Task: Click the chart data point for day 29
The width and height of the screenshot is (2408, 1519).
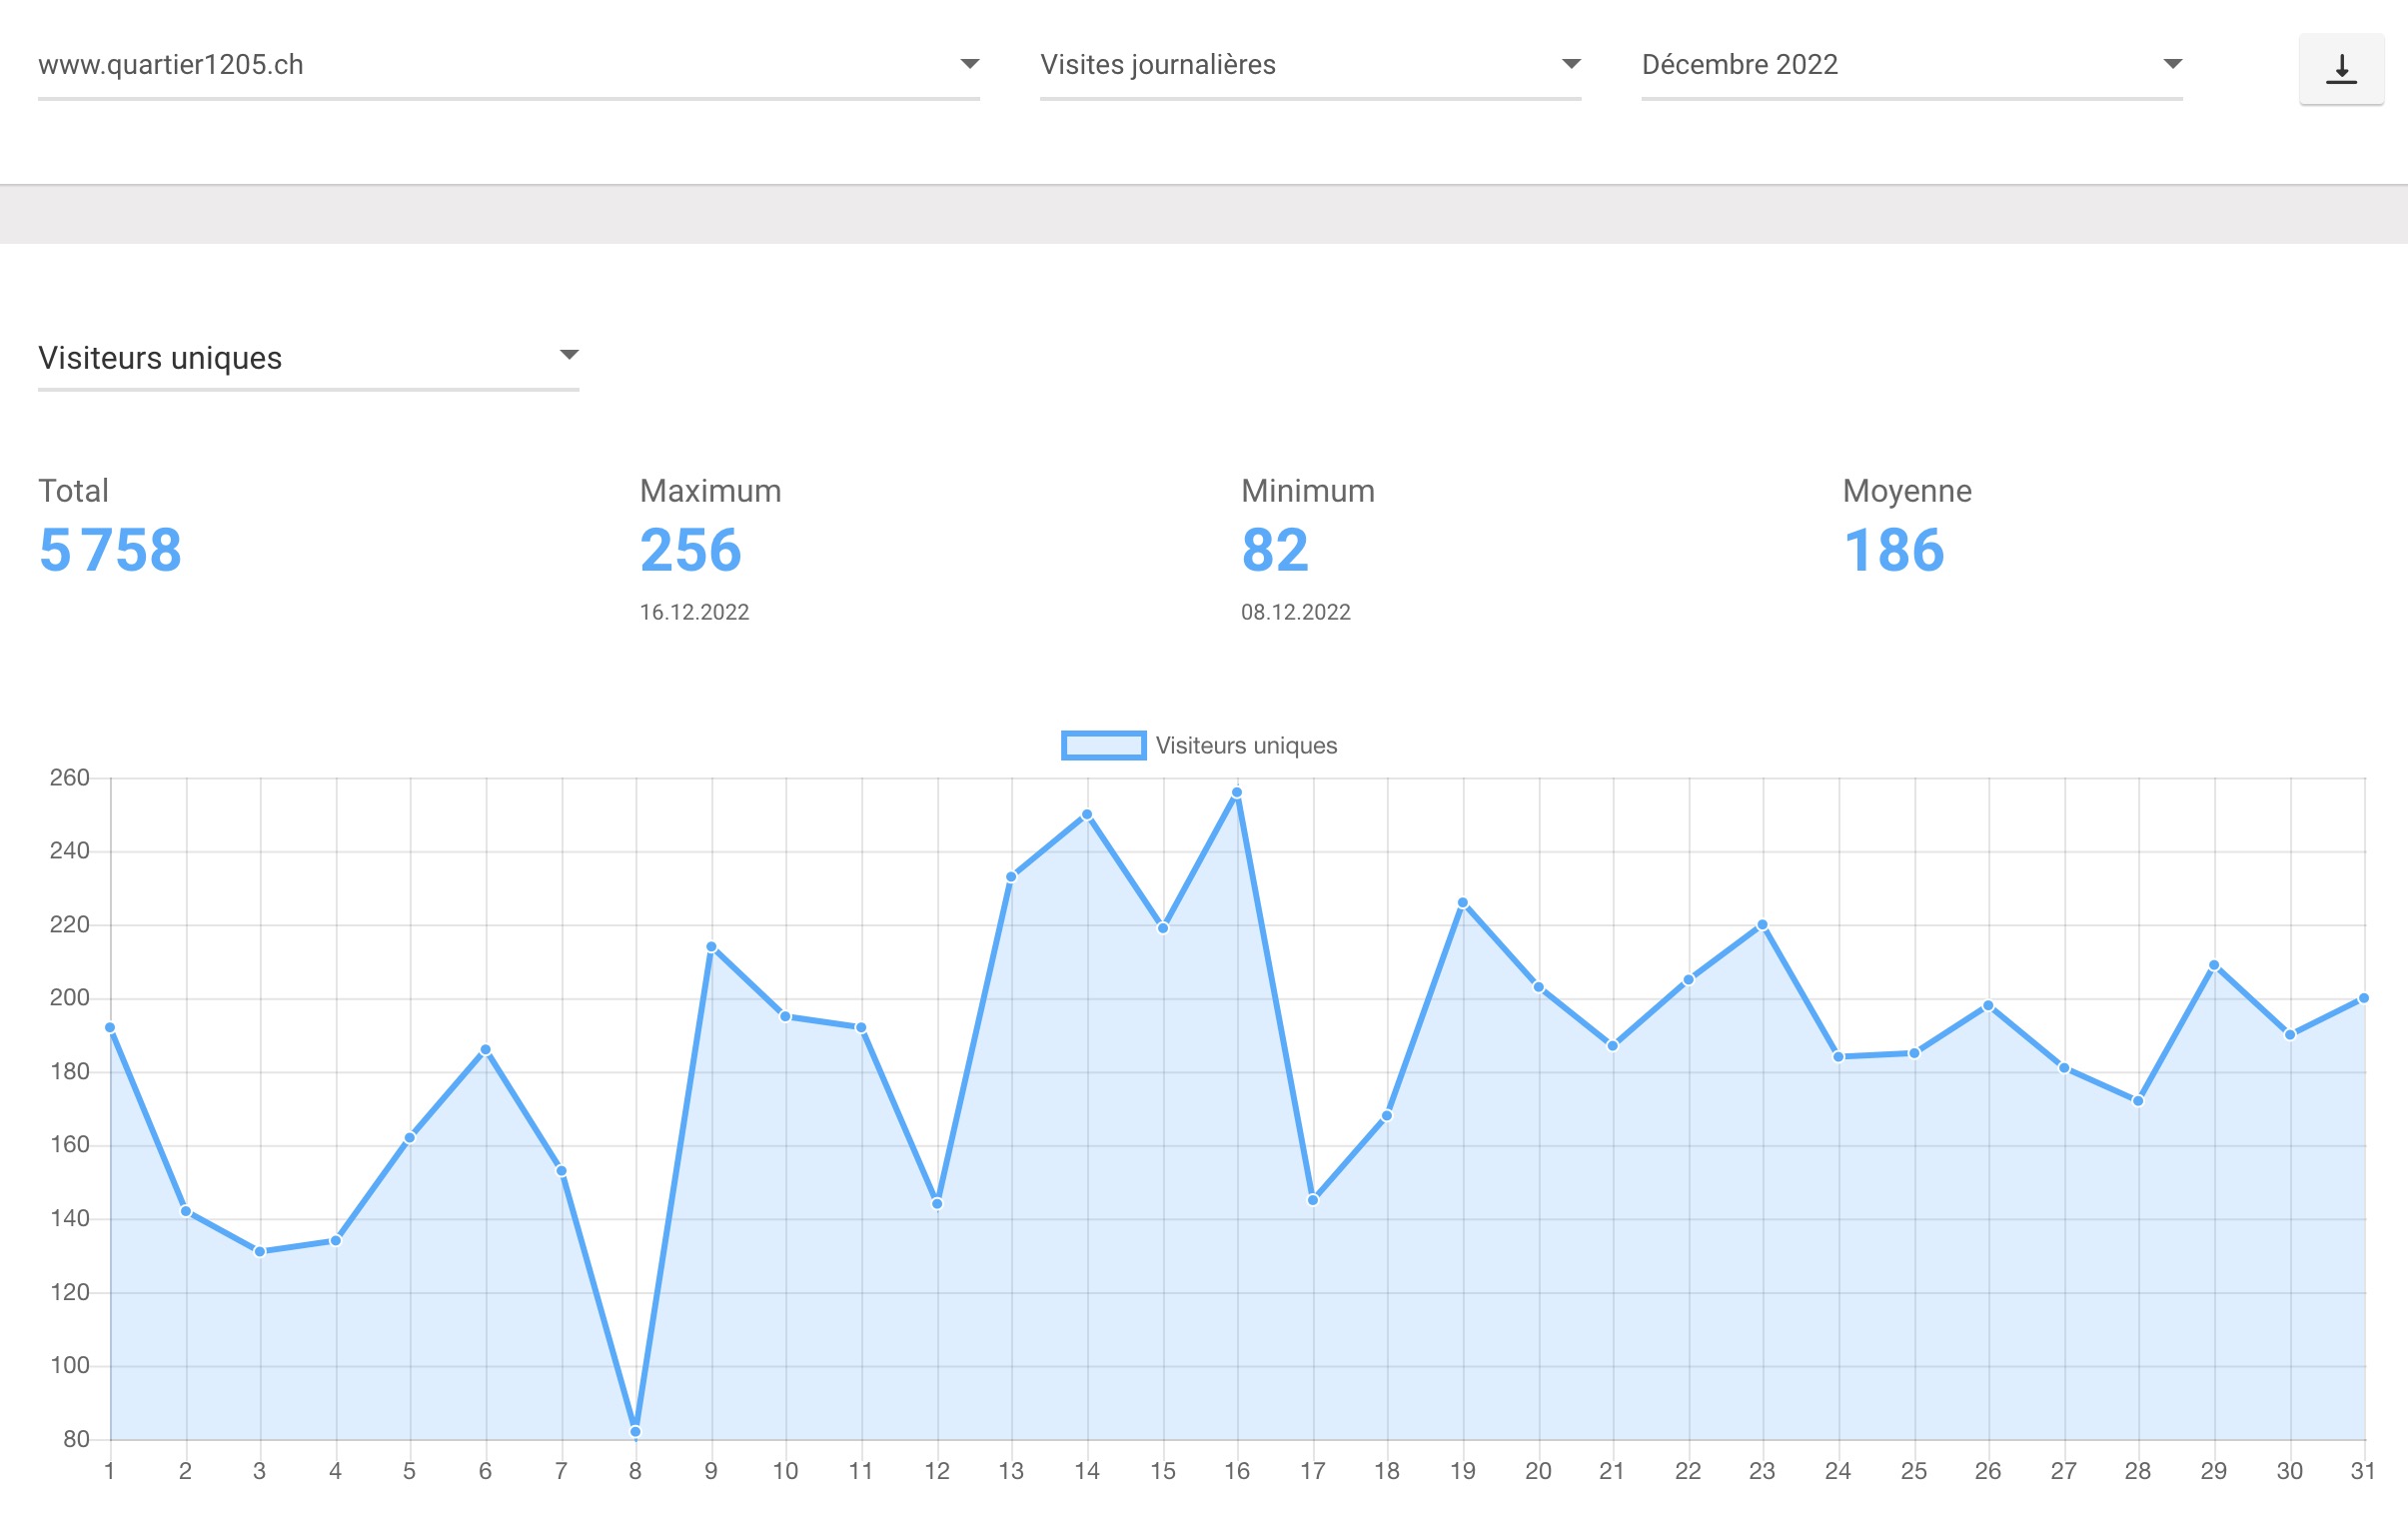Action: click(2214, 965)
